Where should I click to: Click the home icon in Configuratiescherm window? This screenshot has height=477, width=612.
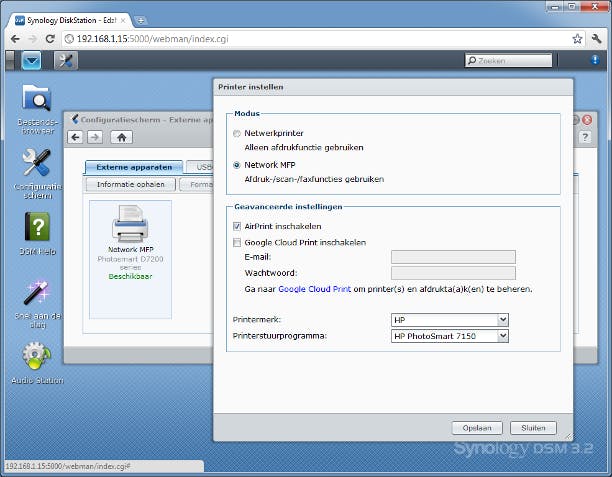point(121,137)
